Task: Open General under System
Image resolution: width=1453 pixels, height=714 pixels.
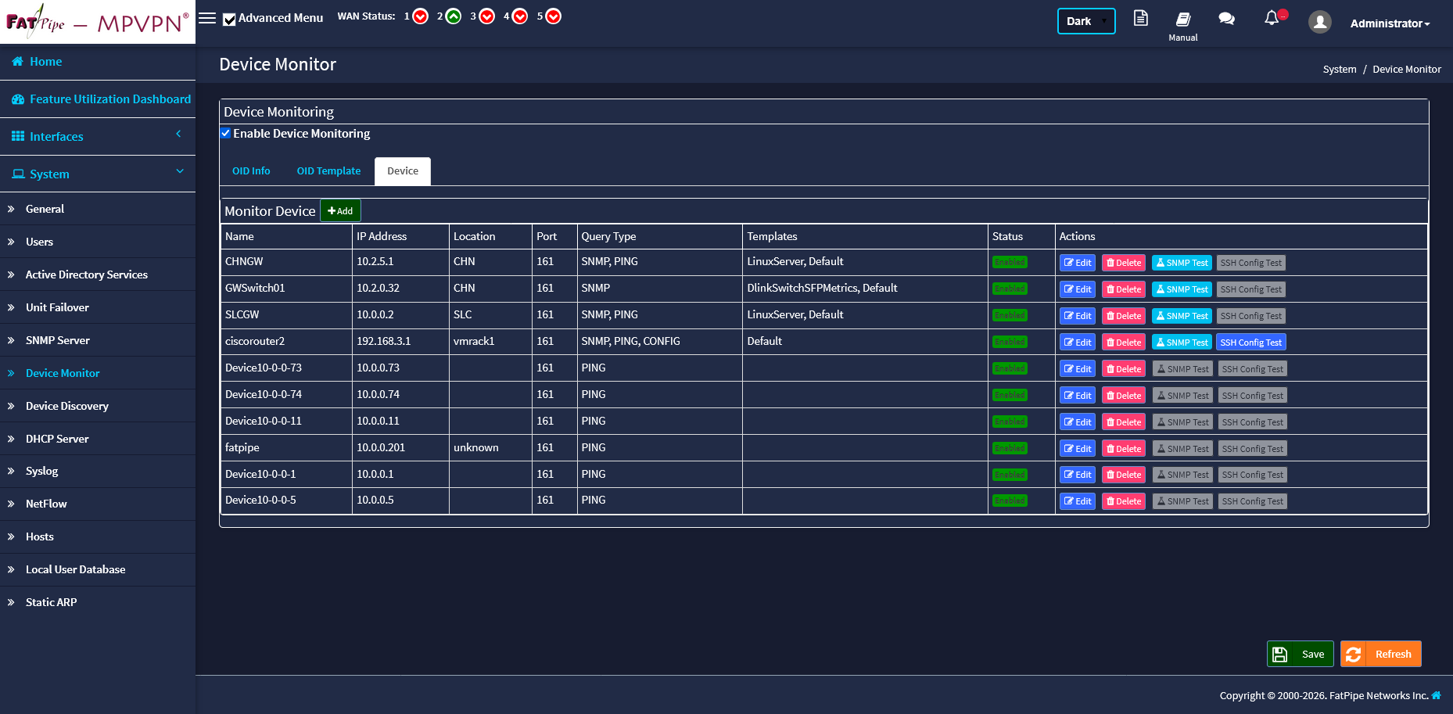Action: click(x=97, y=209)
